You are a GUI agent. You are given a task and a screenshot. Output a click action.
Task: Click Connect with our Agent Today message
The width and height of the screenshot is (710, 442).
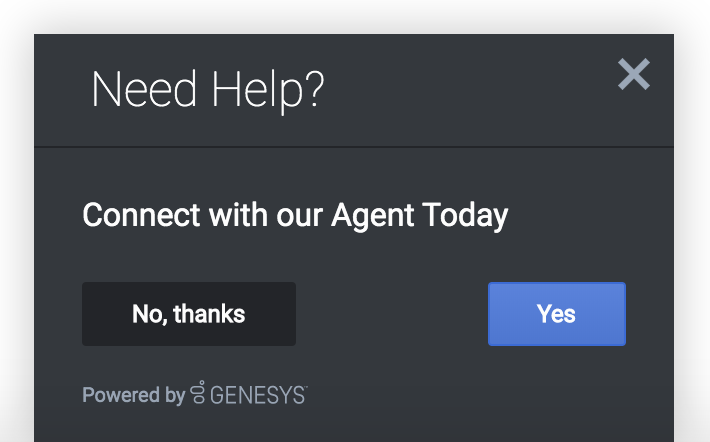[x=295, y=215]
